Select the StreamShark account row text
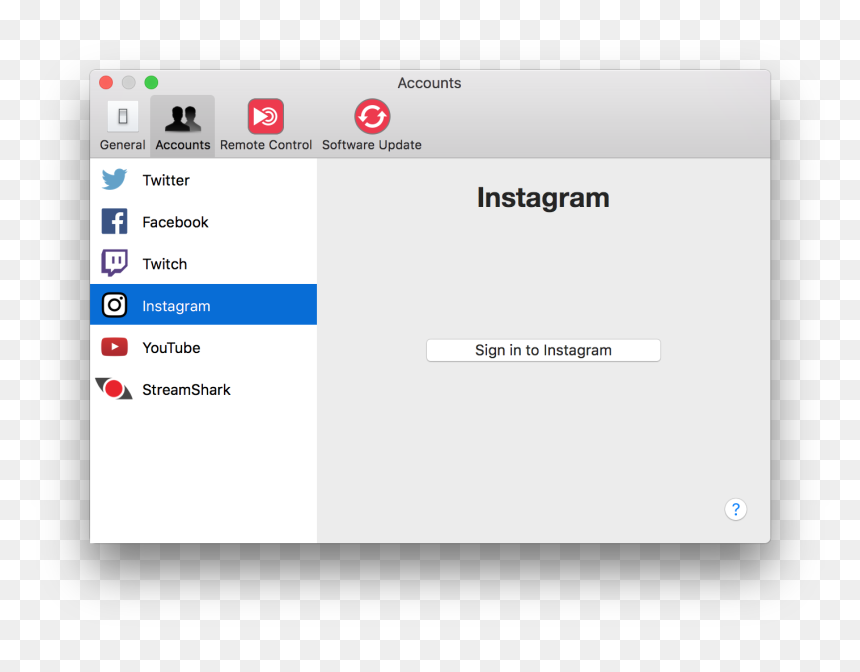The width and height of the screenshot is (860, 672). [x=186, y=389]
